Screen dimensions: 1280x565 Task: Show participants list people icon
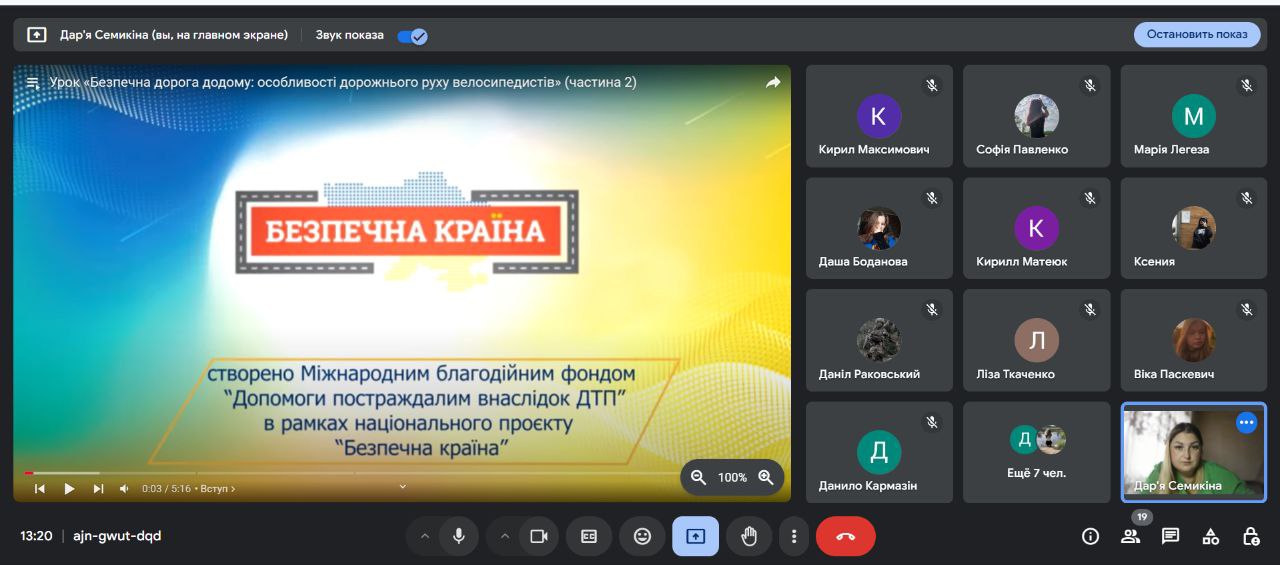1130,537
